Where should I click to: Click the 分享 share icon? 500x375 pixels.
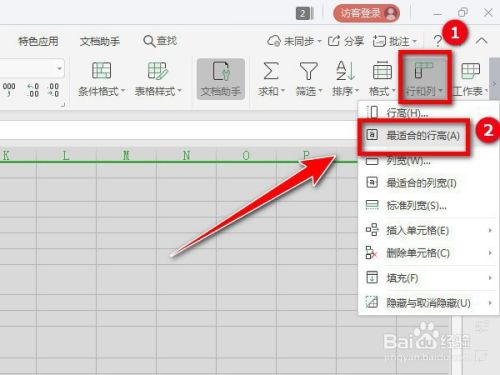coord(334,41)
